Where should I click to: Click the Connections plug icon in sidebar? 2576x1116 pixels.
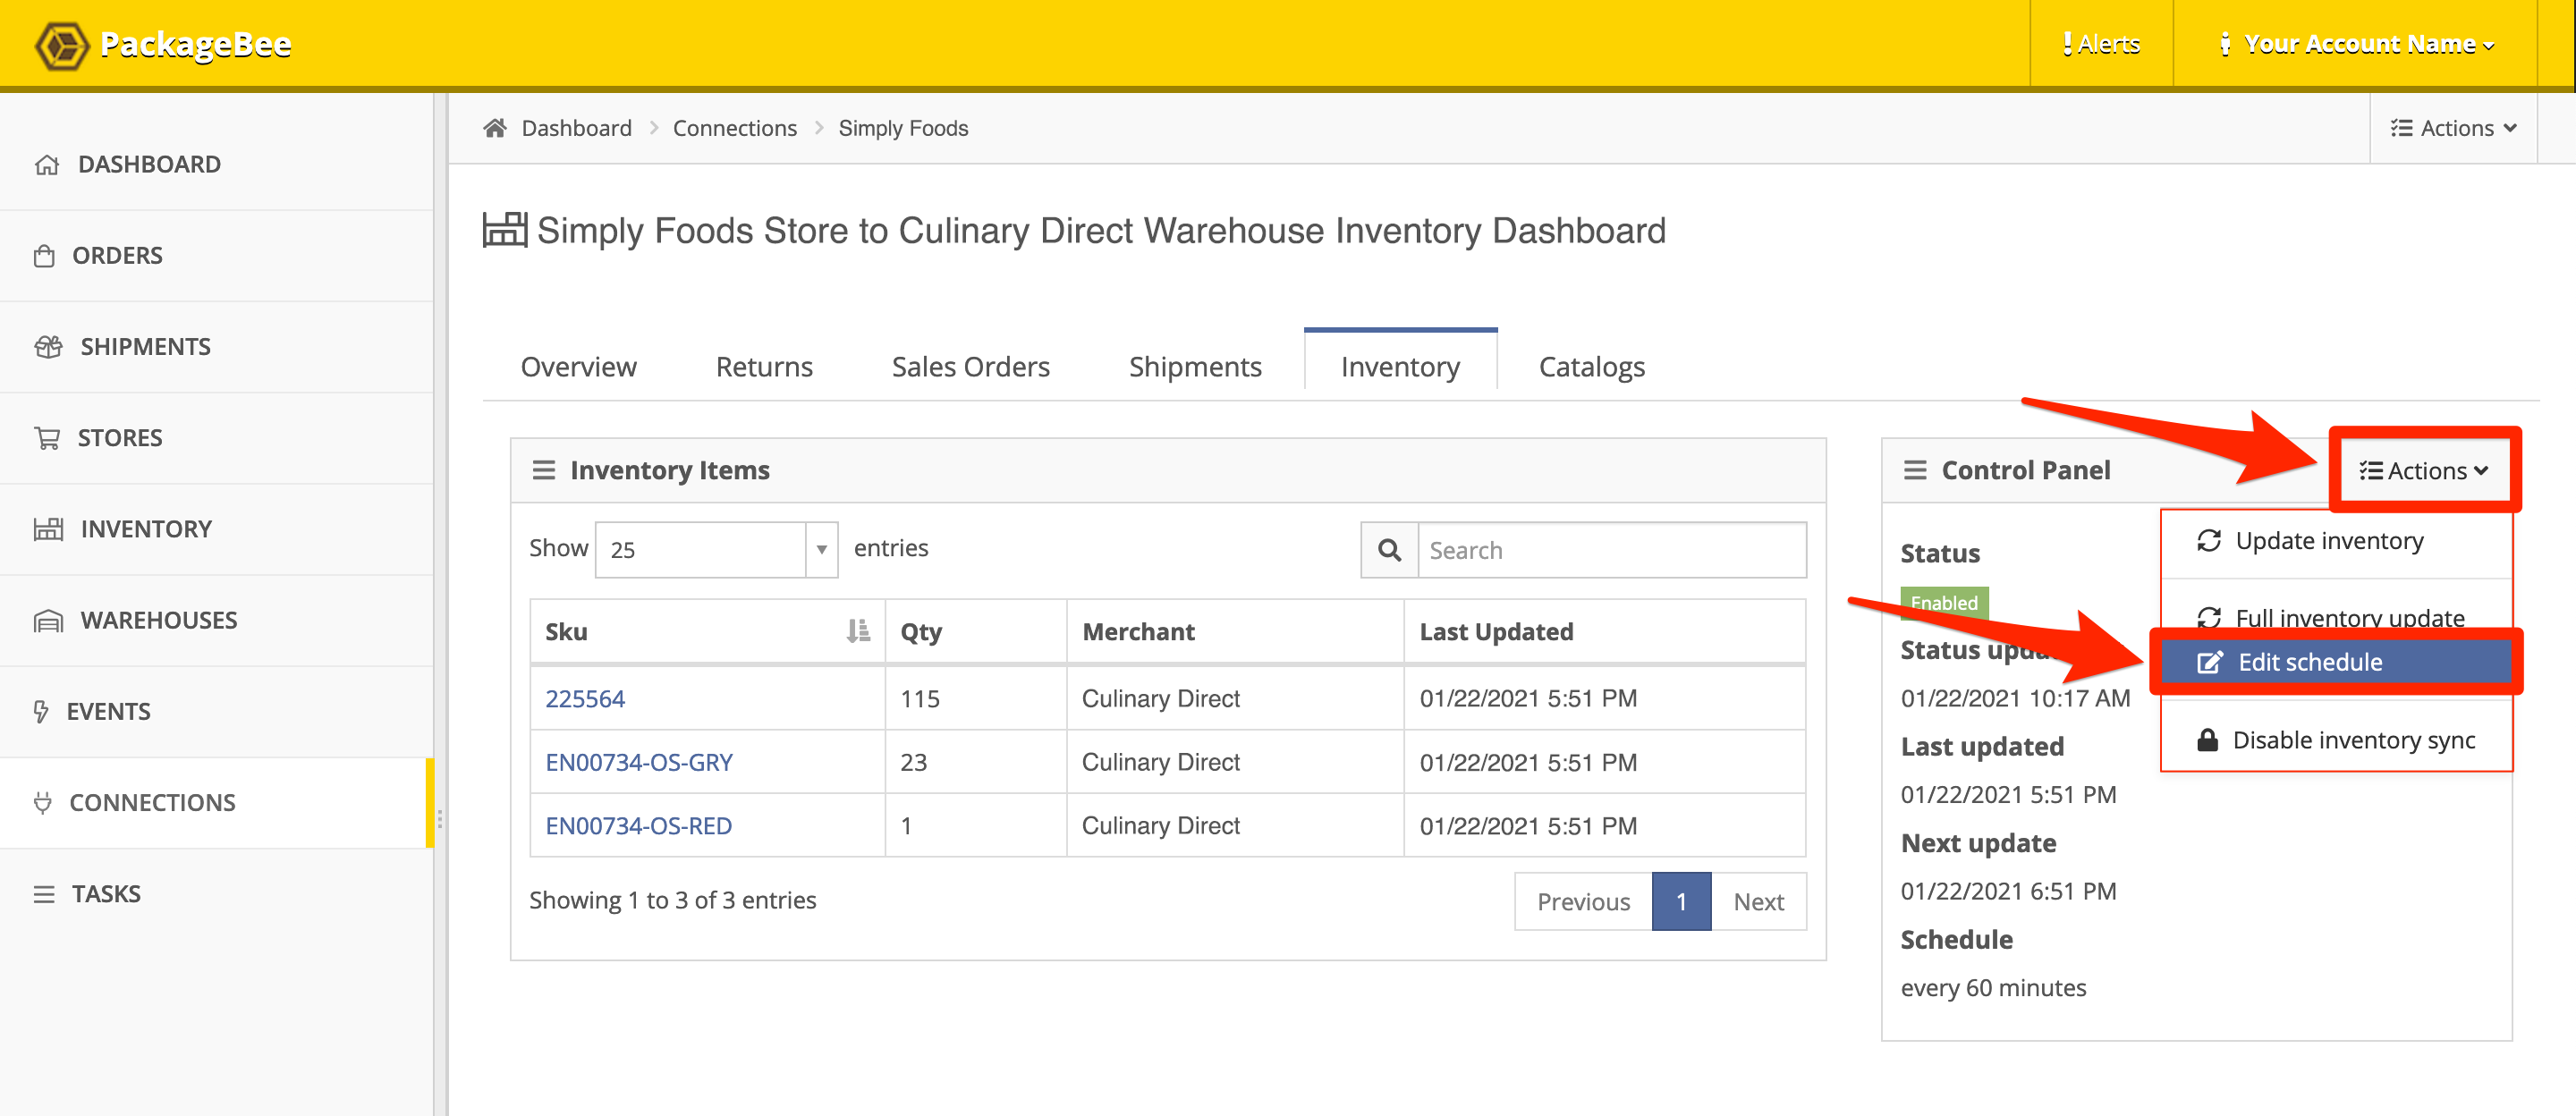pyautogui.click(x=43, y=803)
